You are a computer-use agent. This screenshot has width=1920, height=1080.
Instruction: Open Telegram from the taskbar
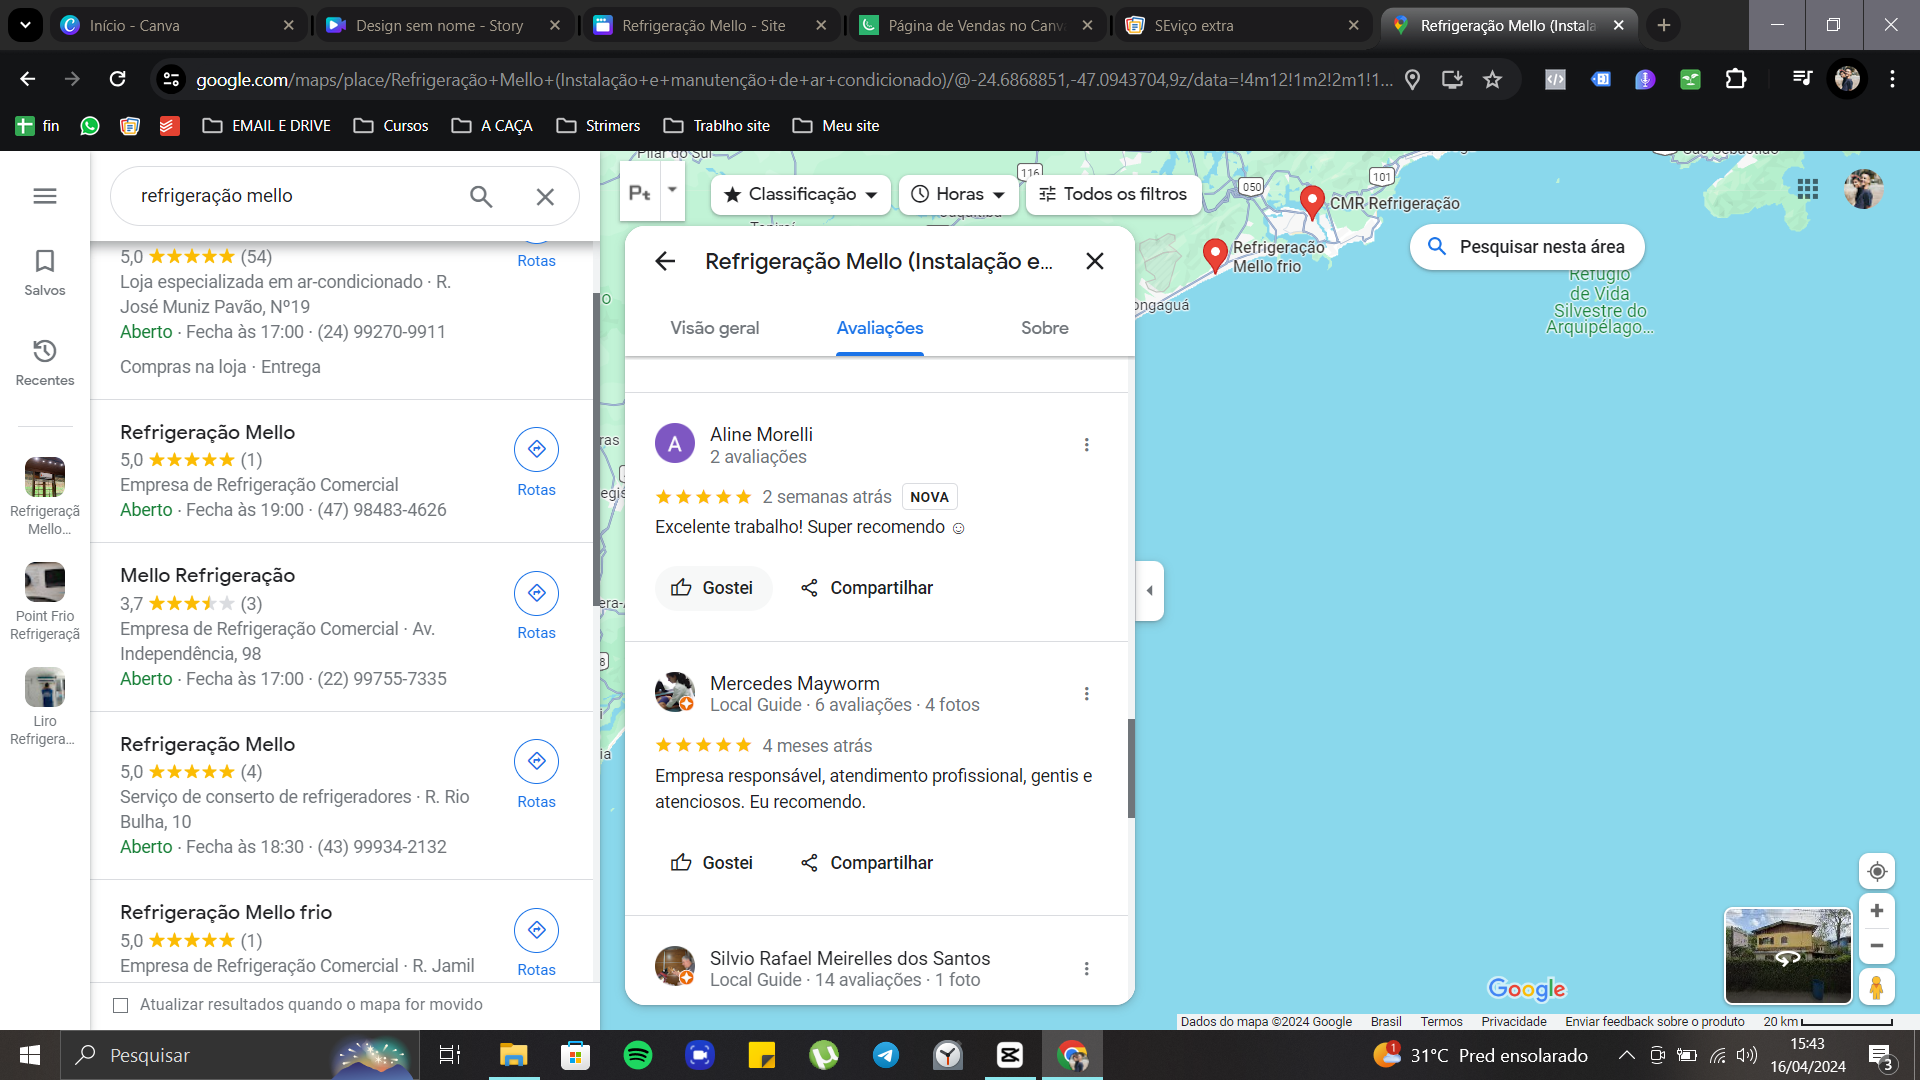[886, 1055]
